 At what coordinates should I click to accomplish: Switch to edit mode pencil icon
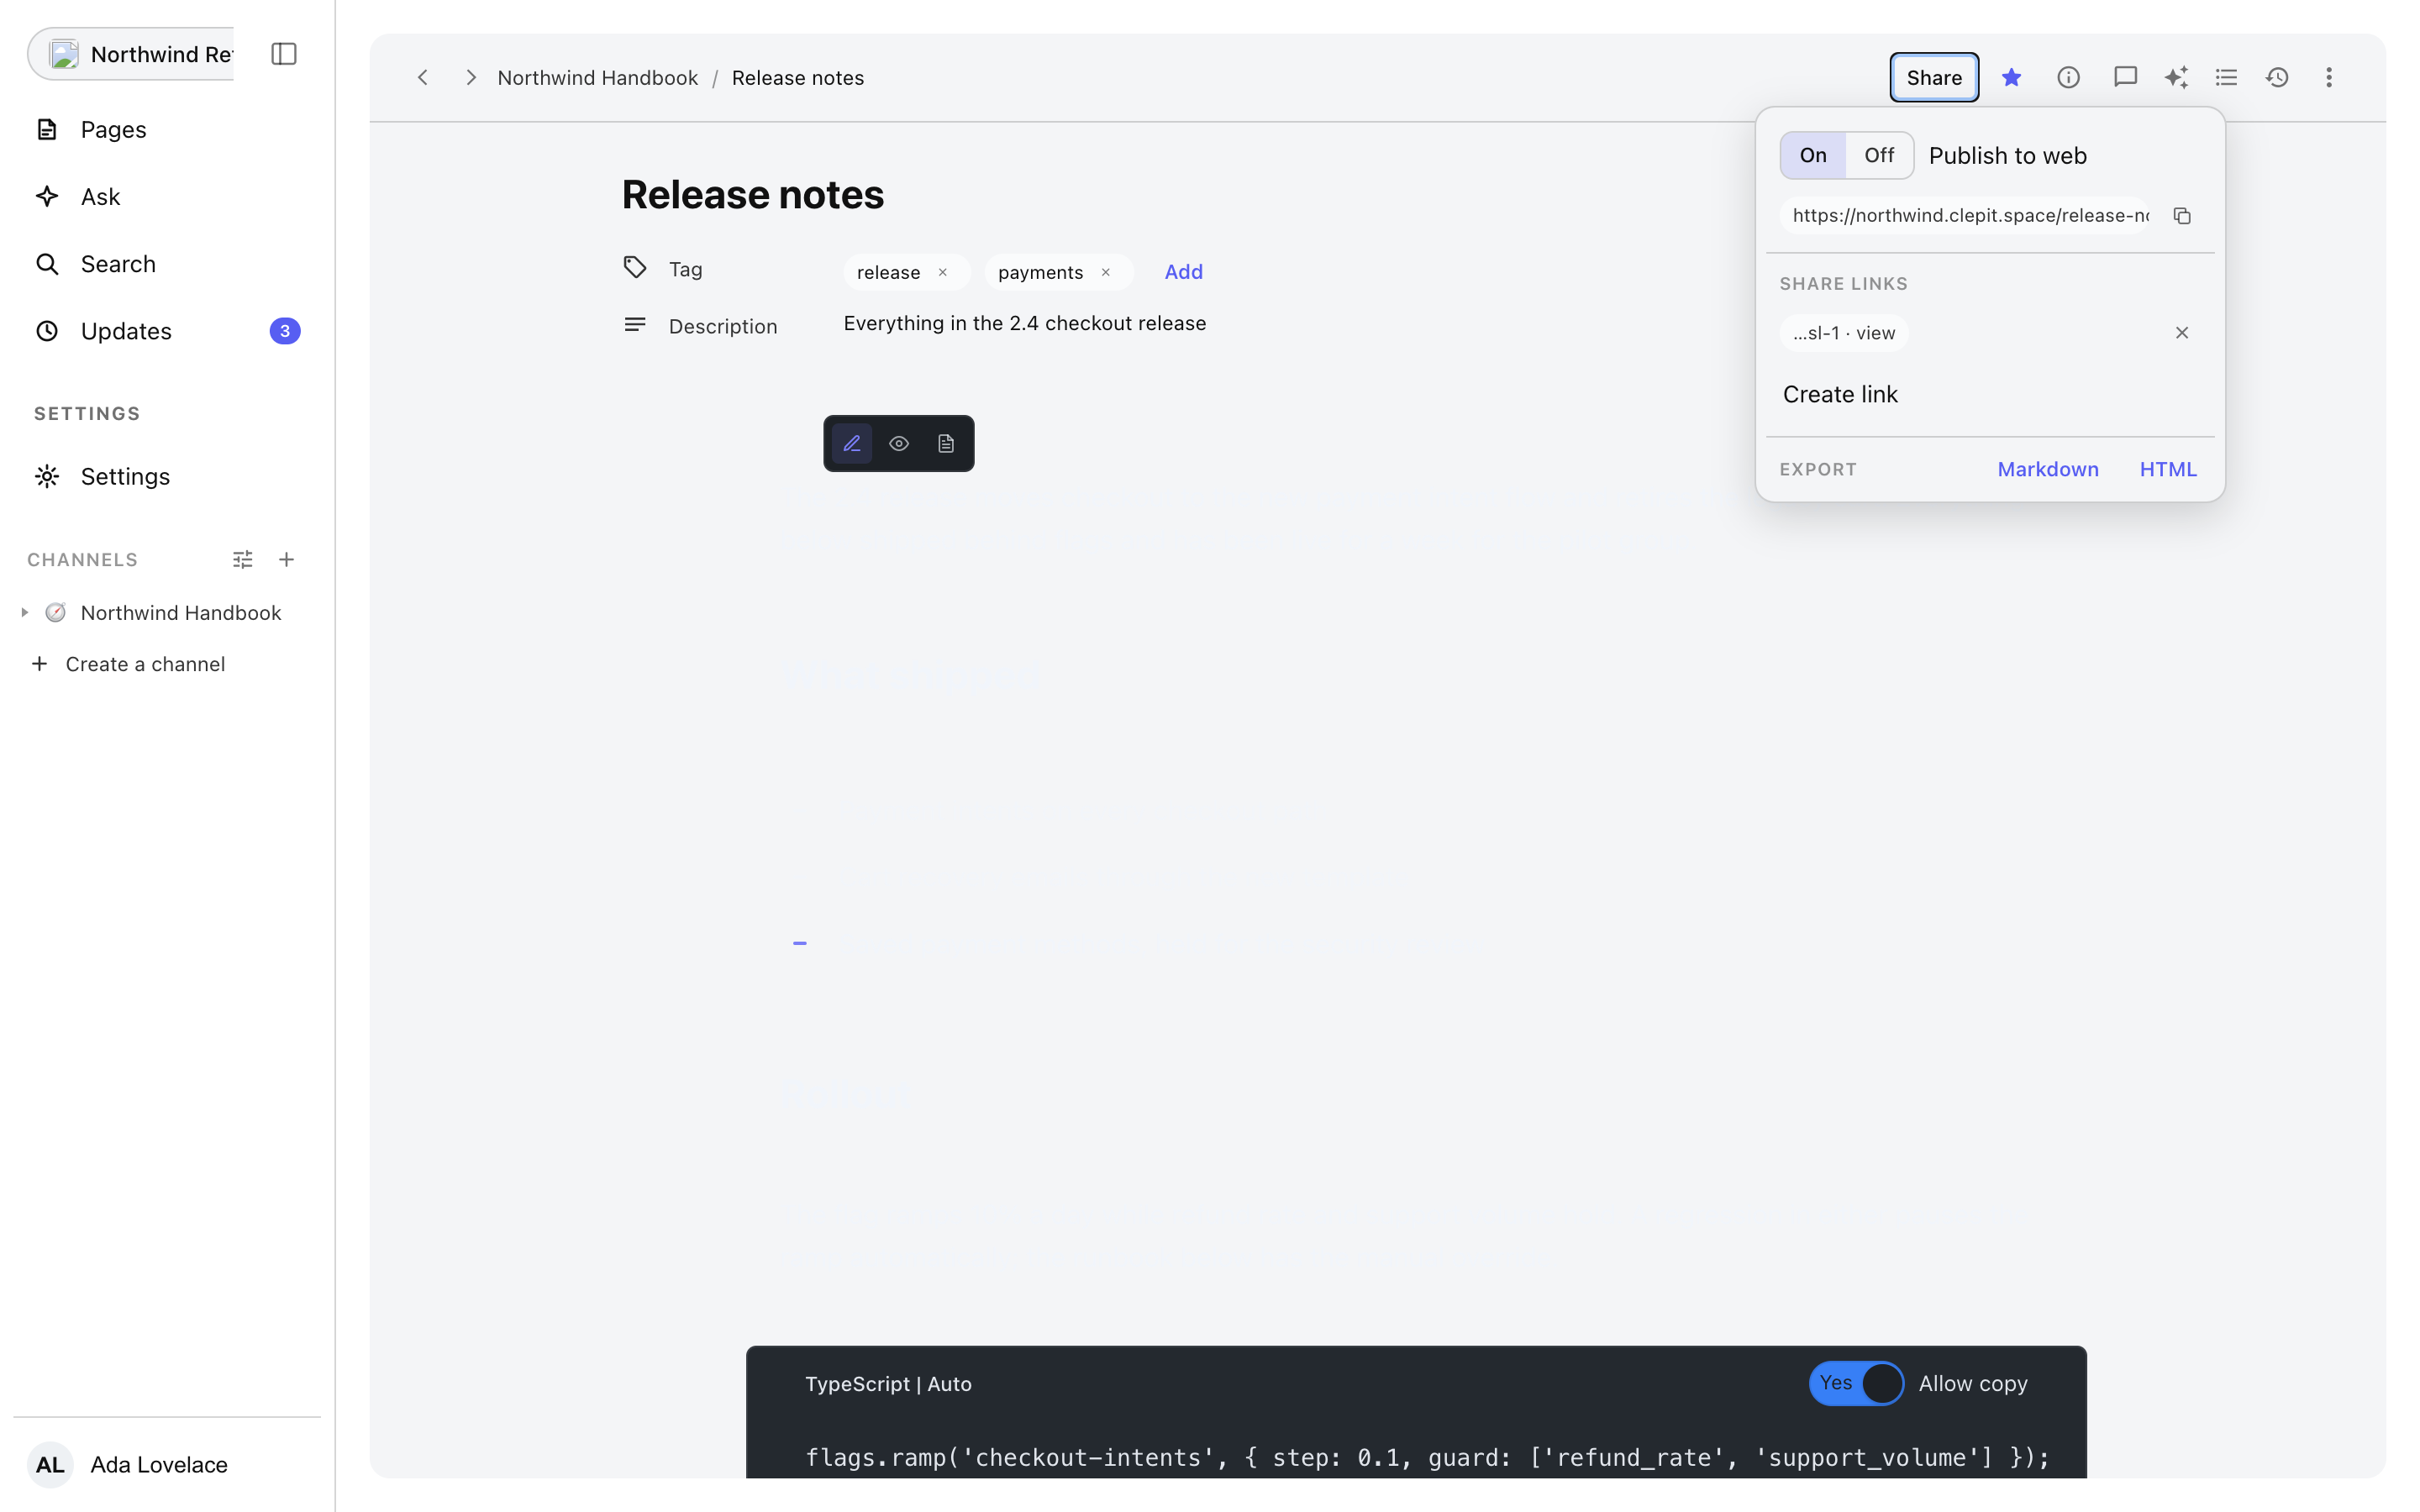click(x=852, y=443)
